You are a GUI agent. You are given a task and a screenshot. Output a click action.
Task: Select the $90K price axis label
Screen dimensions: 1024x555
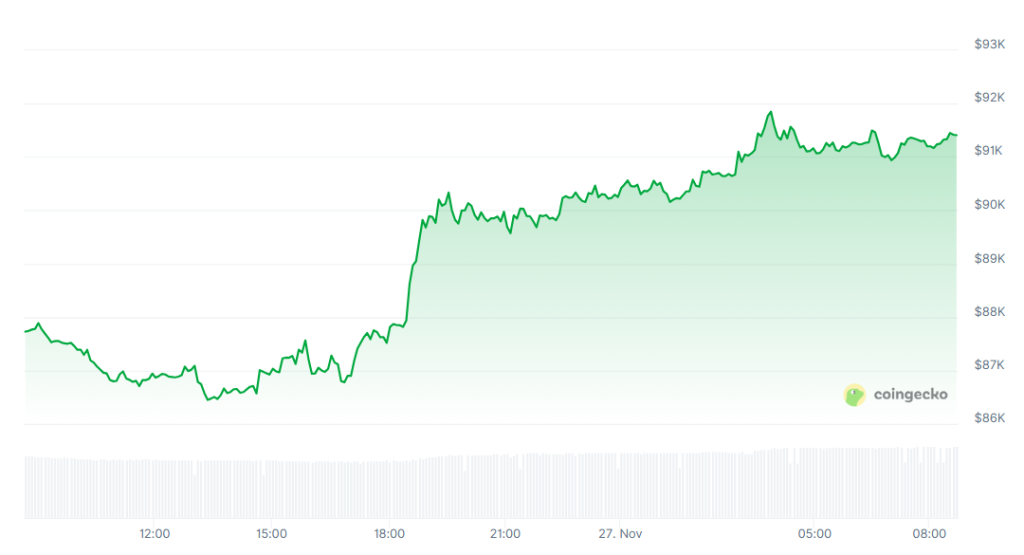click(x=989, y=204)
